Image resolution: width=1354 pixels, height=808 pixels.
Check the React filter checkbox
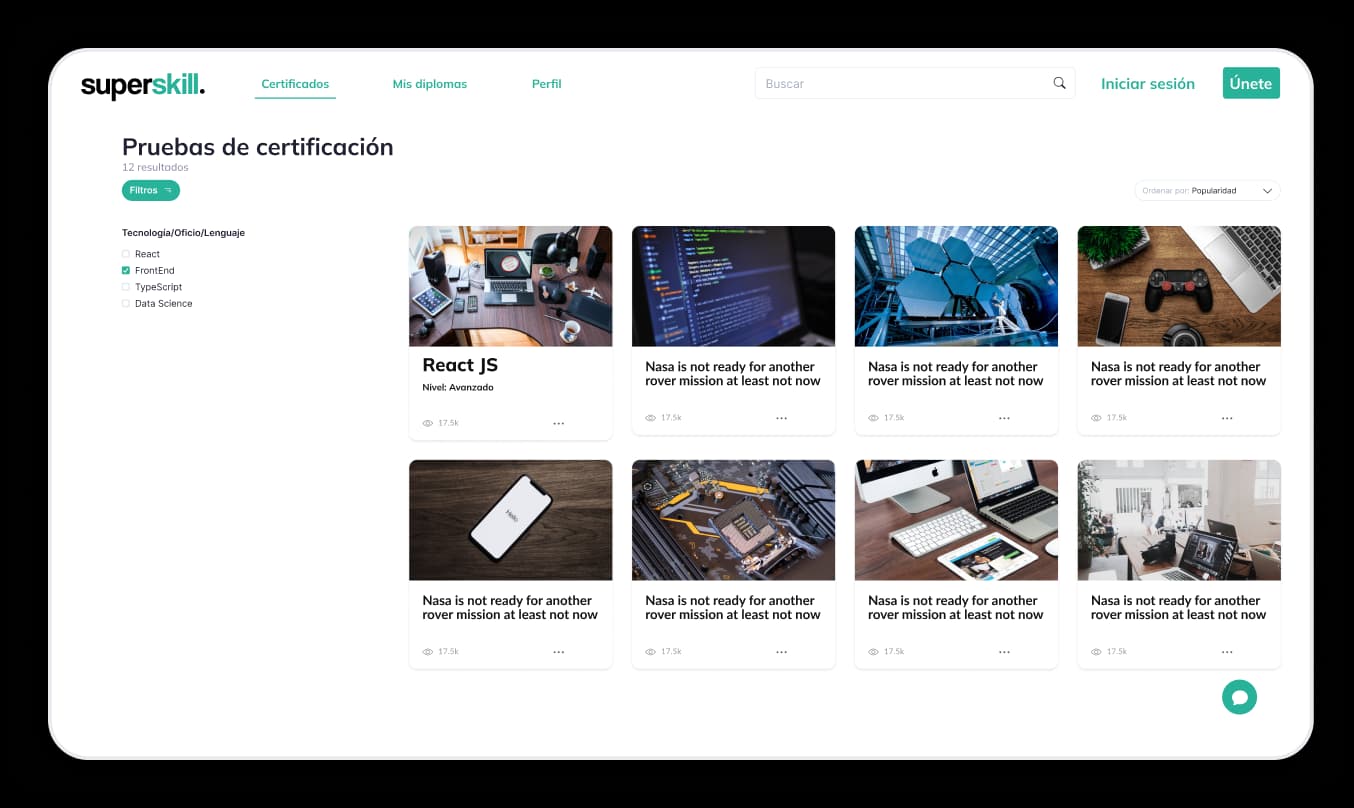tap(126, 254)
